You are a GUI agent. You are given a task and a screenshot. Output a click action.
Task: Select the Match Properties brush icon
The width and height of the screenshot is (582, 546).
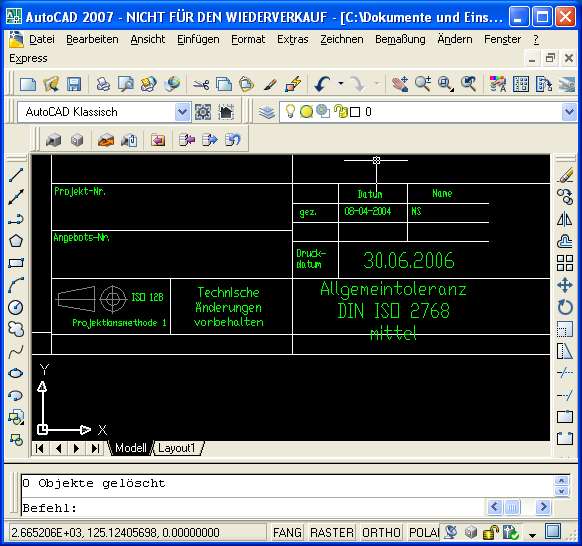pos(270,84)
